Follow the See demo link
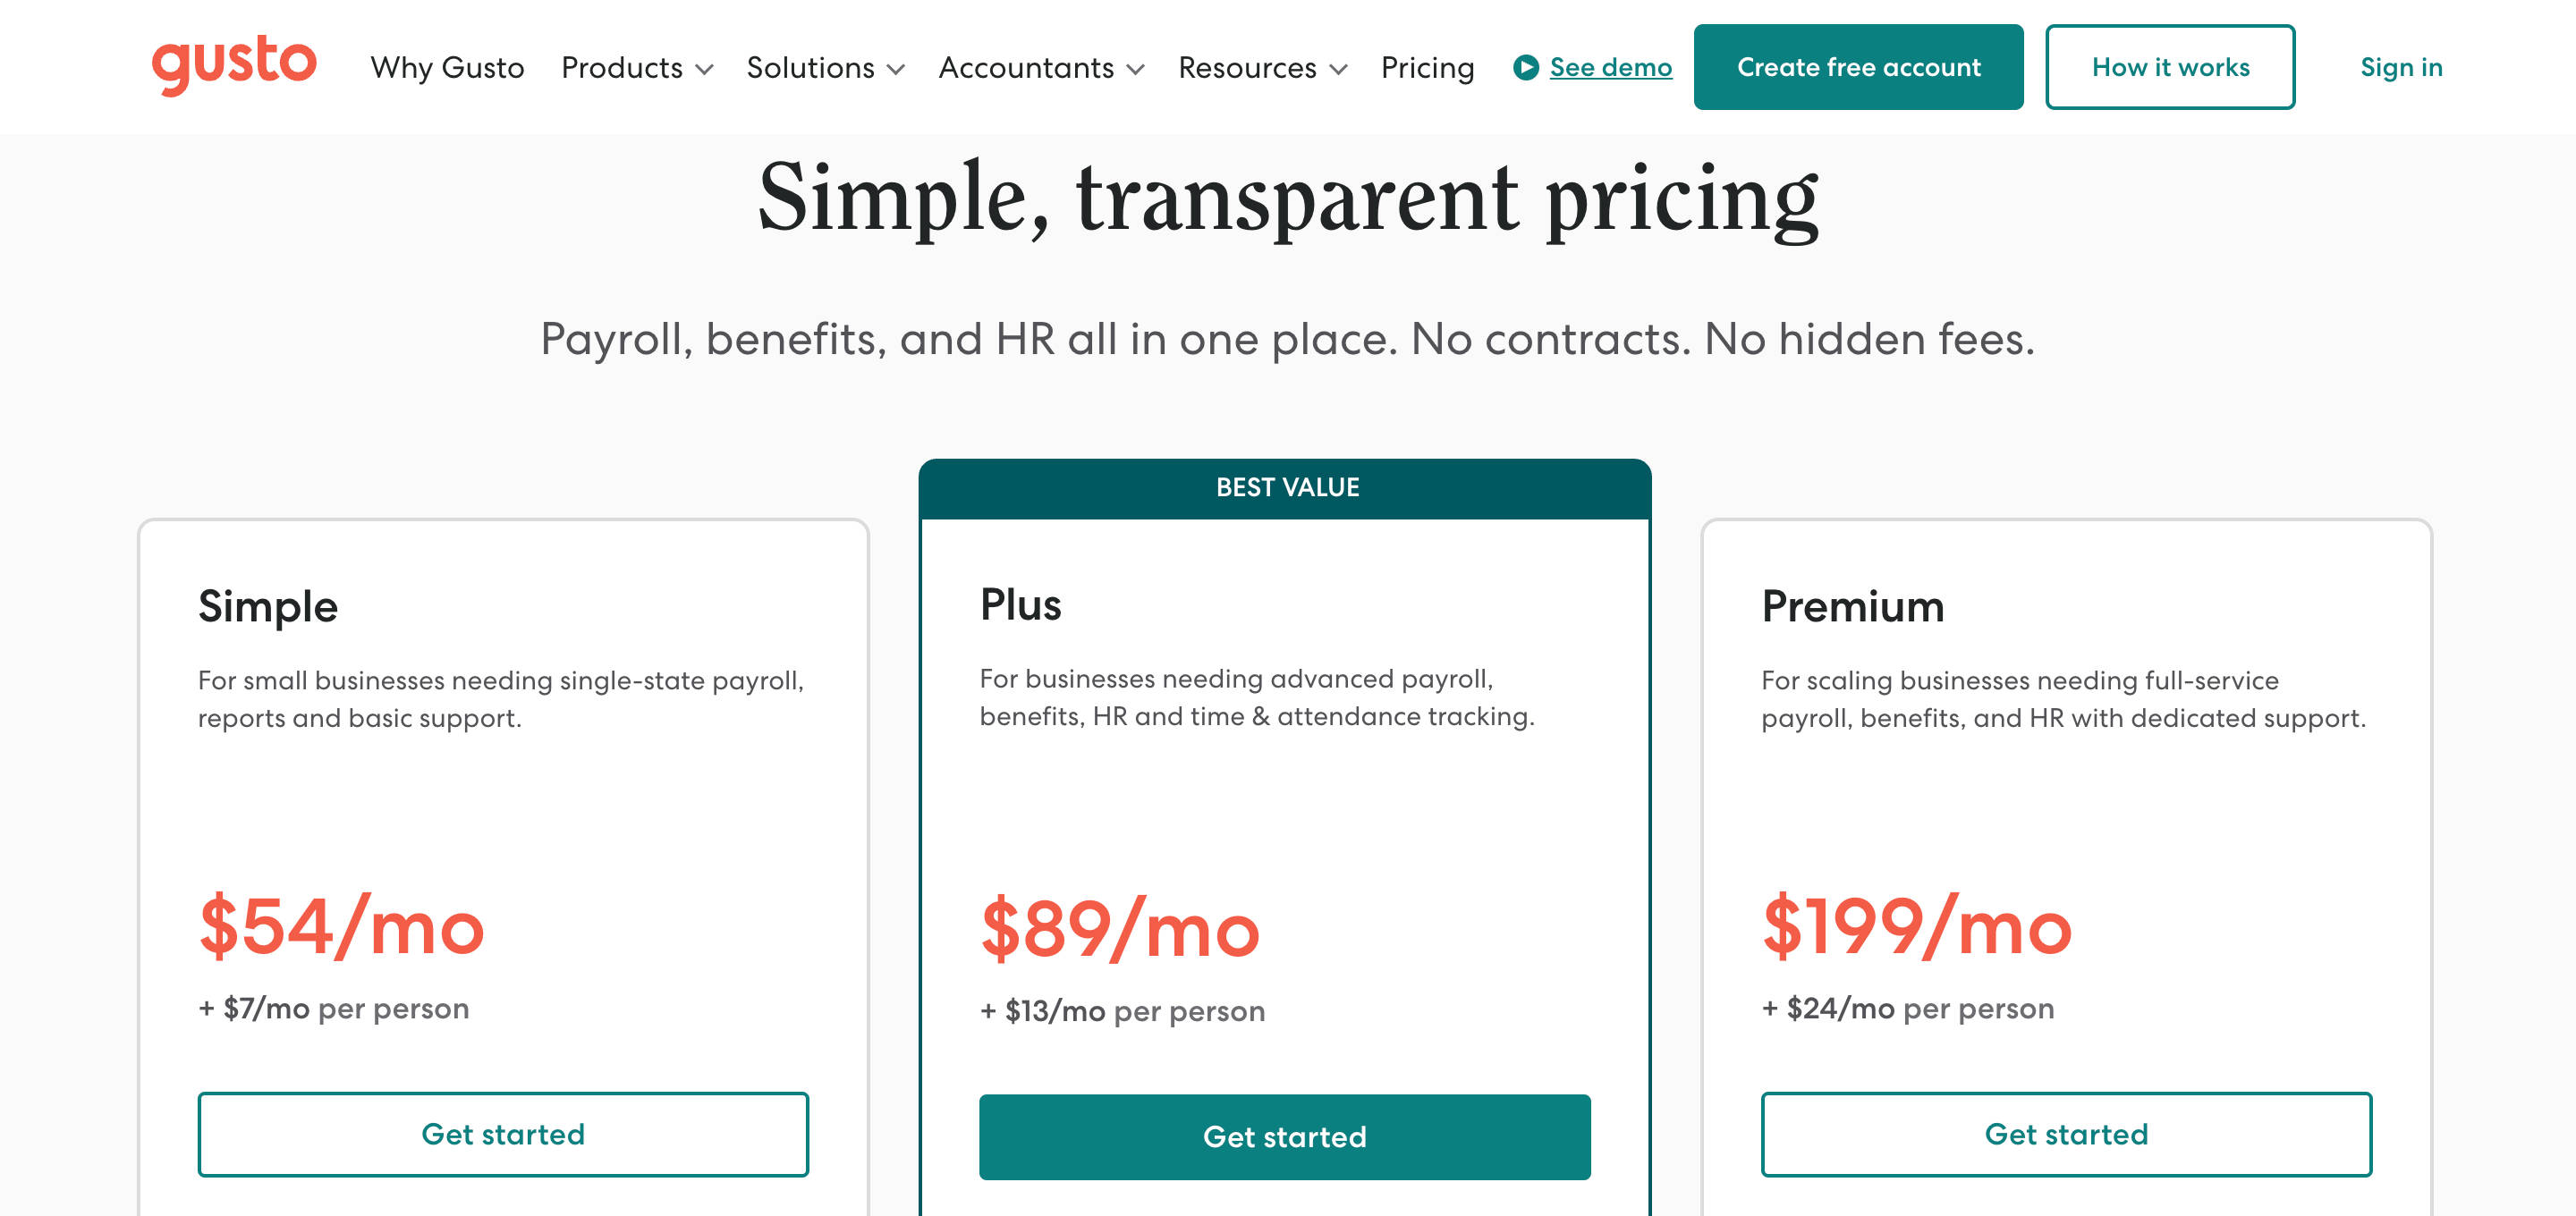The width and height of the screenshot is (2576, 1216). click(1610, 67)
